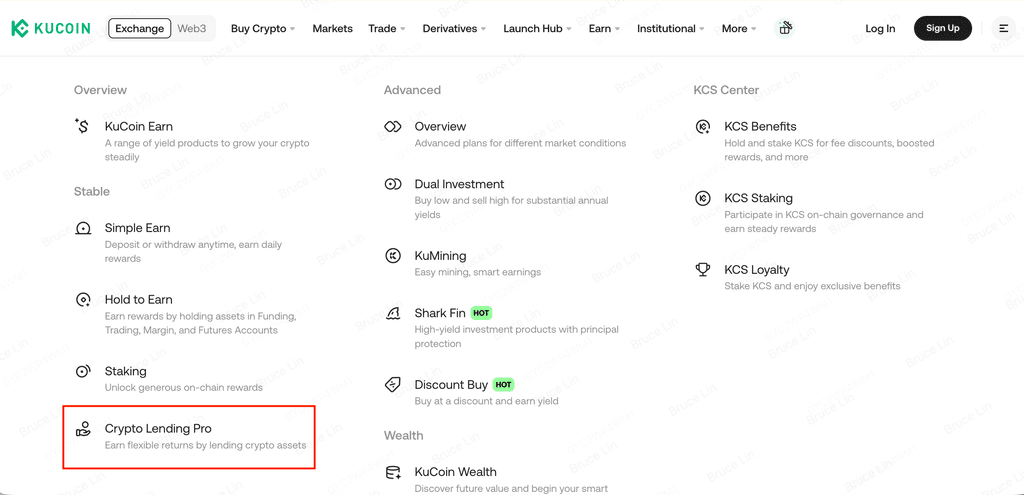The image size is (1024, 495).
Task: Expand the Trade dropdown
Action: click(x=387, y=29)
